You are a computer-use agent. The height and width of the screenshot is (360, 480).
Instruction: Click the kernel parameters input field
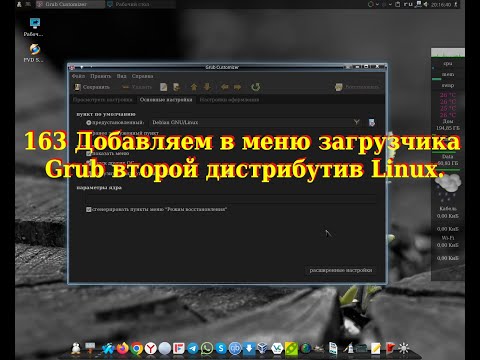point(231,199)
